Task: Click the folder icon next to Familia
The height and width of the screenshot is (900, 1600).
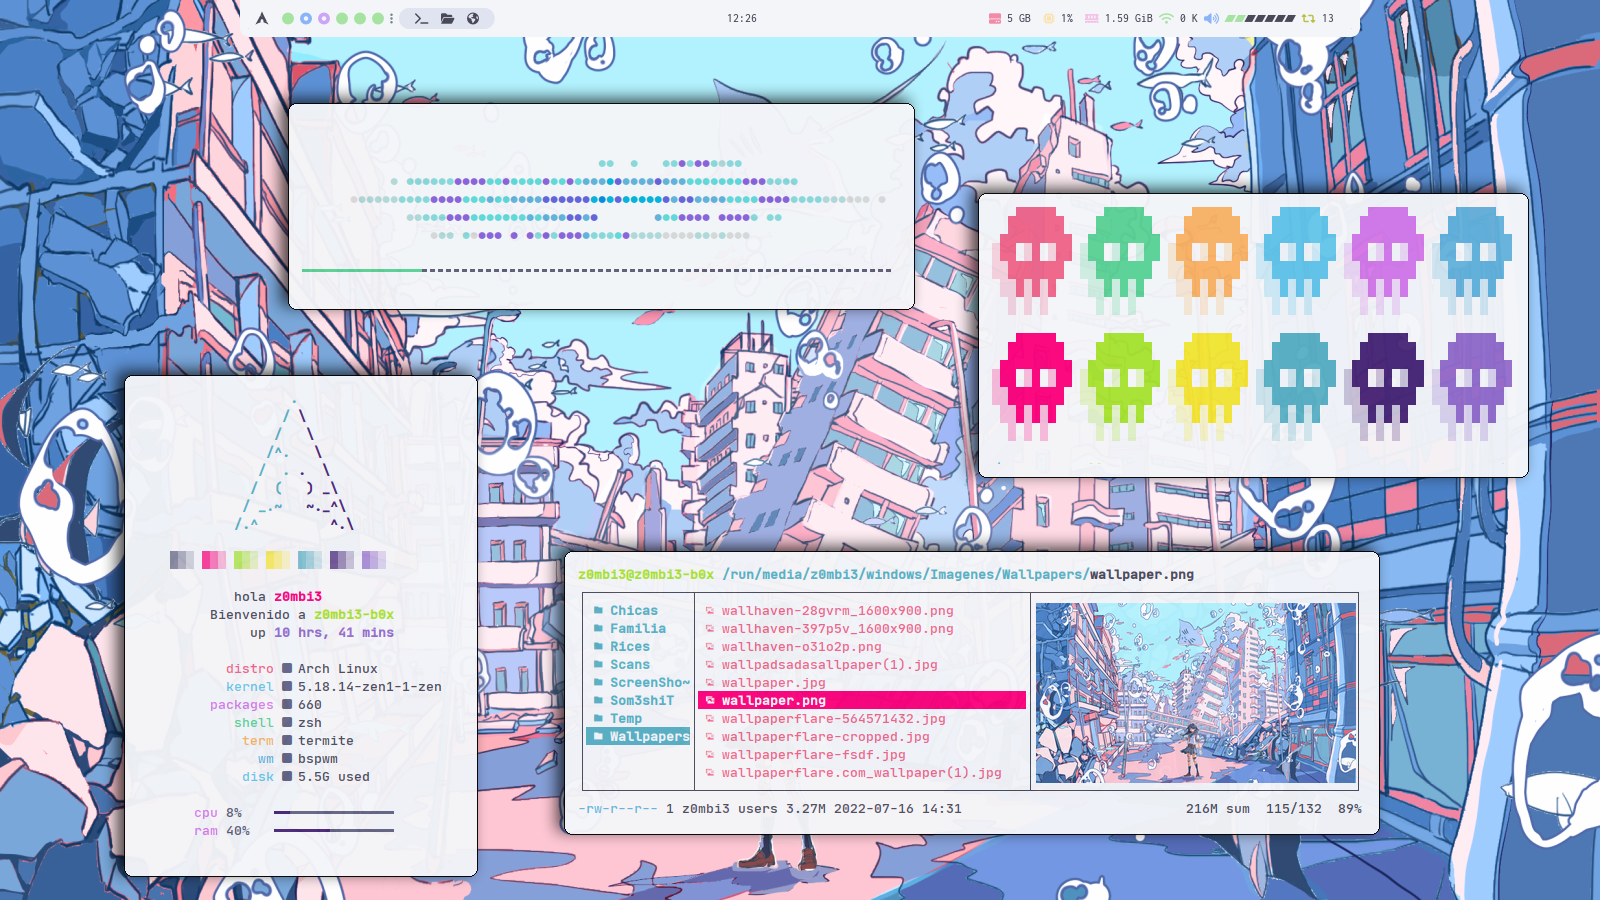Action: pyautogui.click(x=598, y=628)
